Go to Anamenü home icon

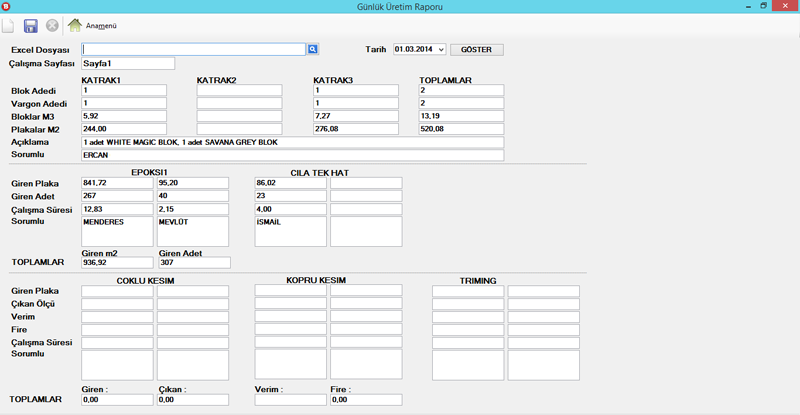pos(75,25)
